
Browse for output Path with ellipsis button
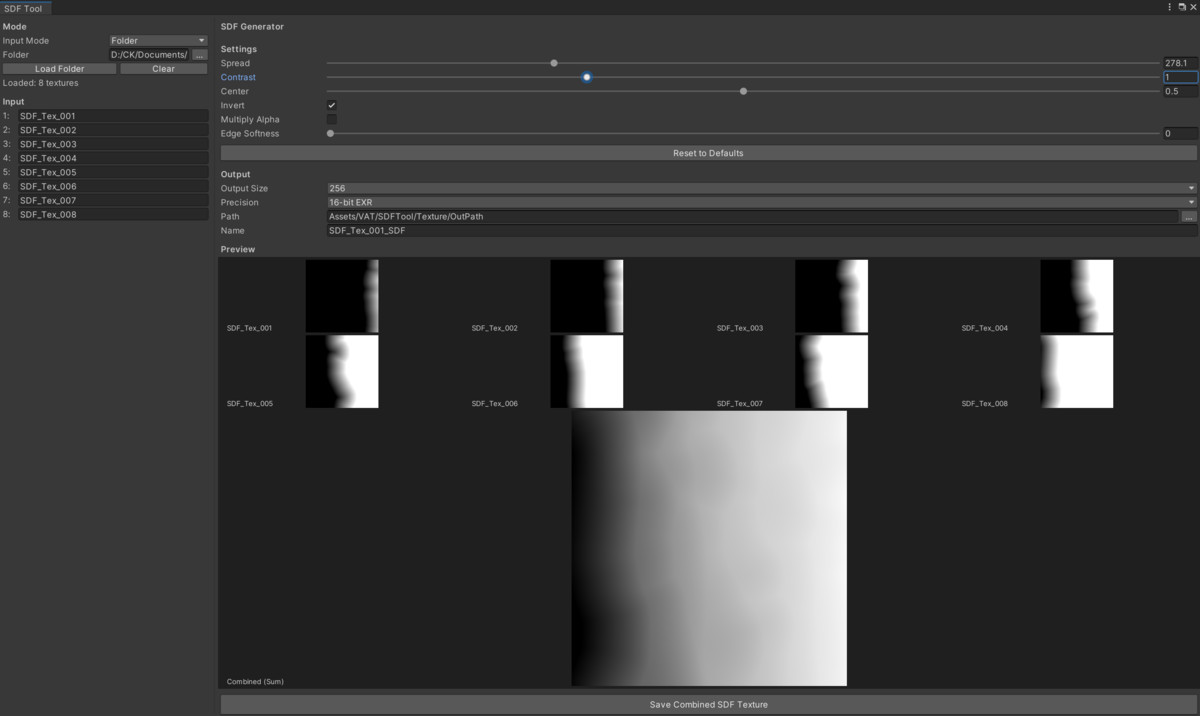click(x=1188, y=216)
